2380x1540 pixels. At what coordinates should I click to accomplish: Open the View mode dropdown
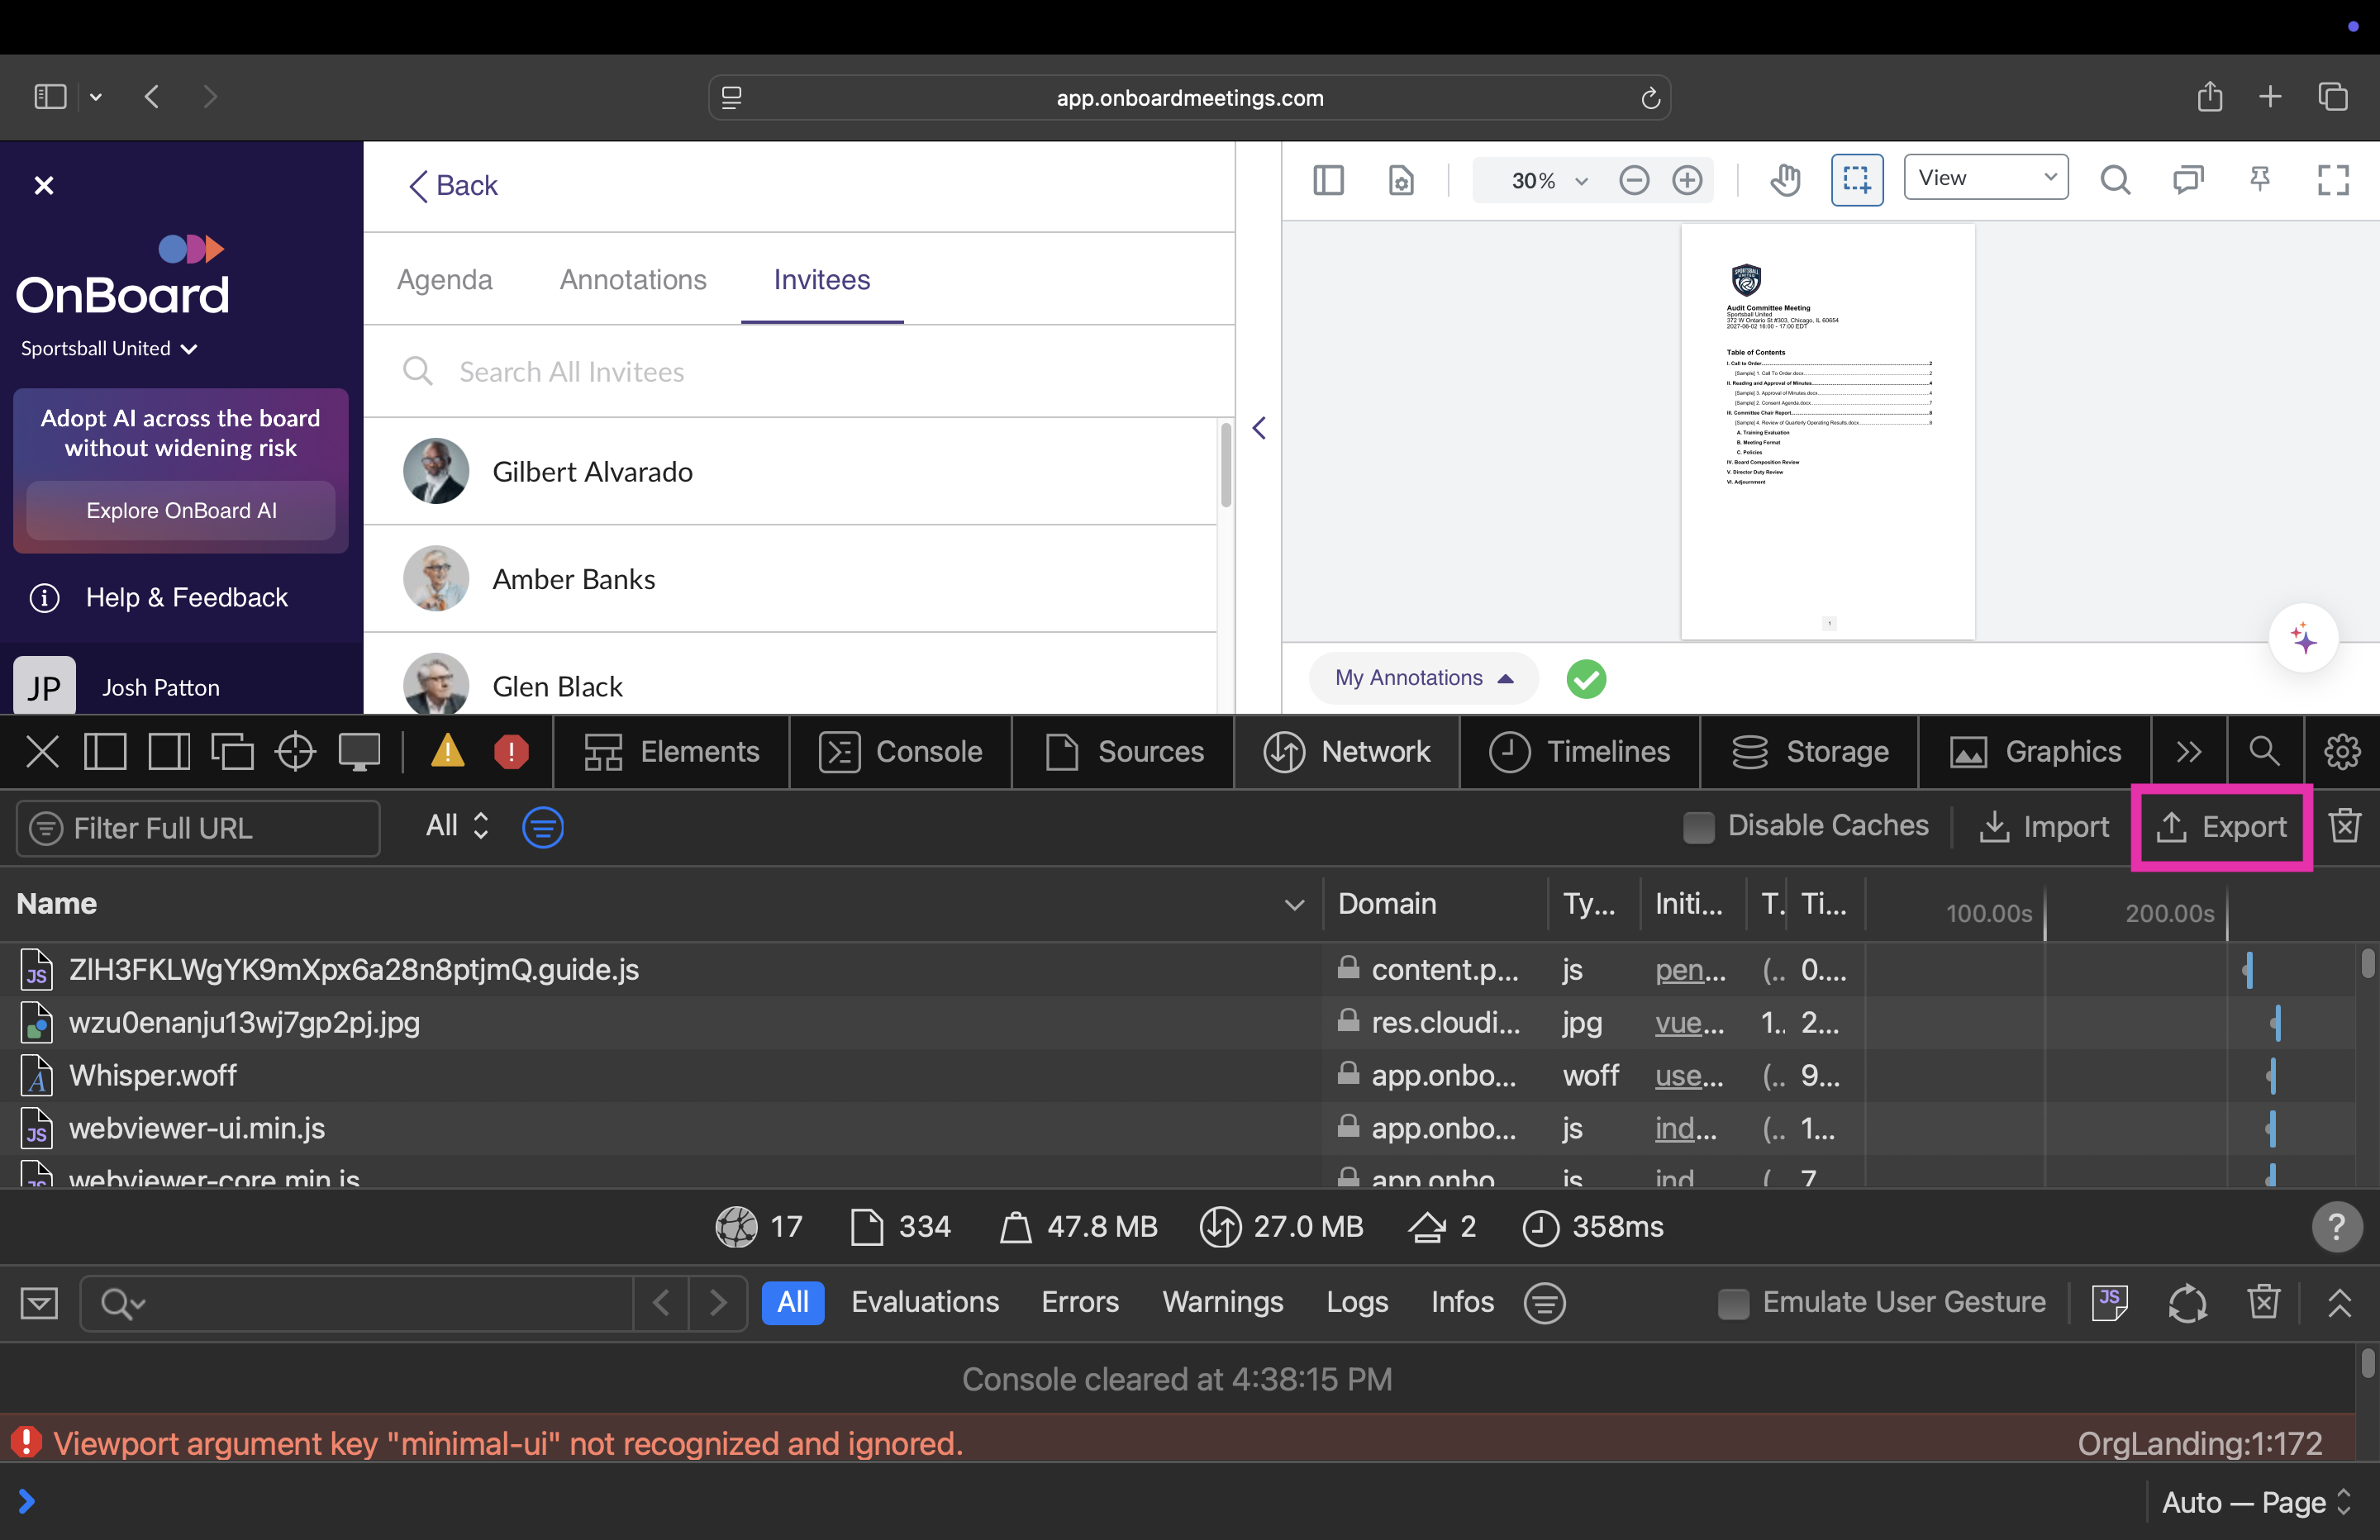coord(1985,177)
